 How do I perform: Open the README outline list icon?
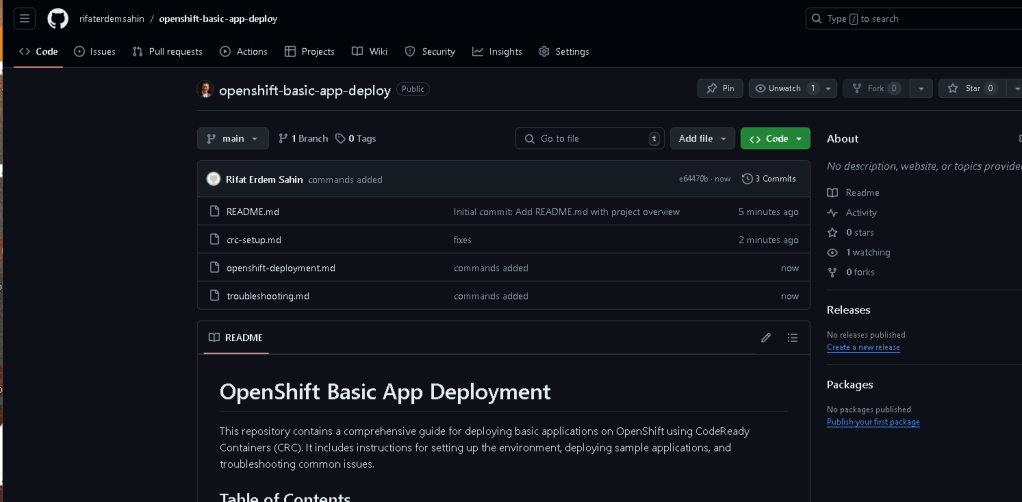(x=792, y=338)
